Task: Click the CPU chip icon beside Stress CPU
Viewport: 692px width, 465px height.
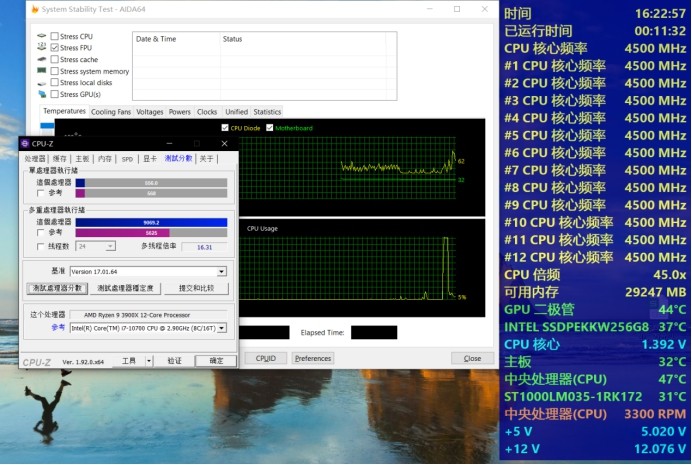Action: click(x=41, y=36)
